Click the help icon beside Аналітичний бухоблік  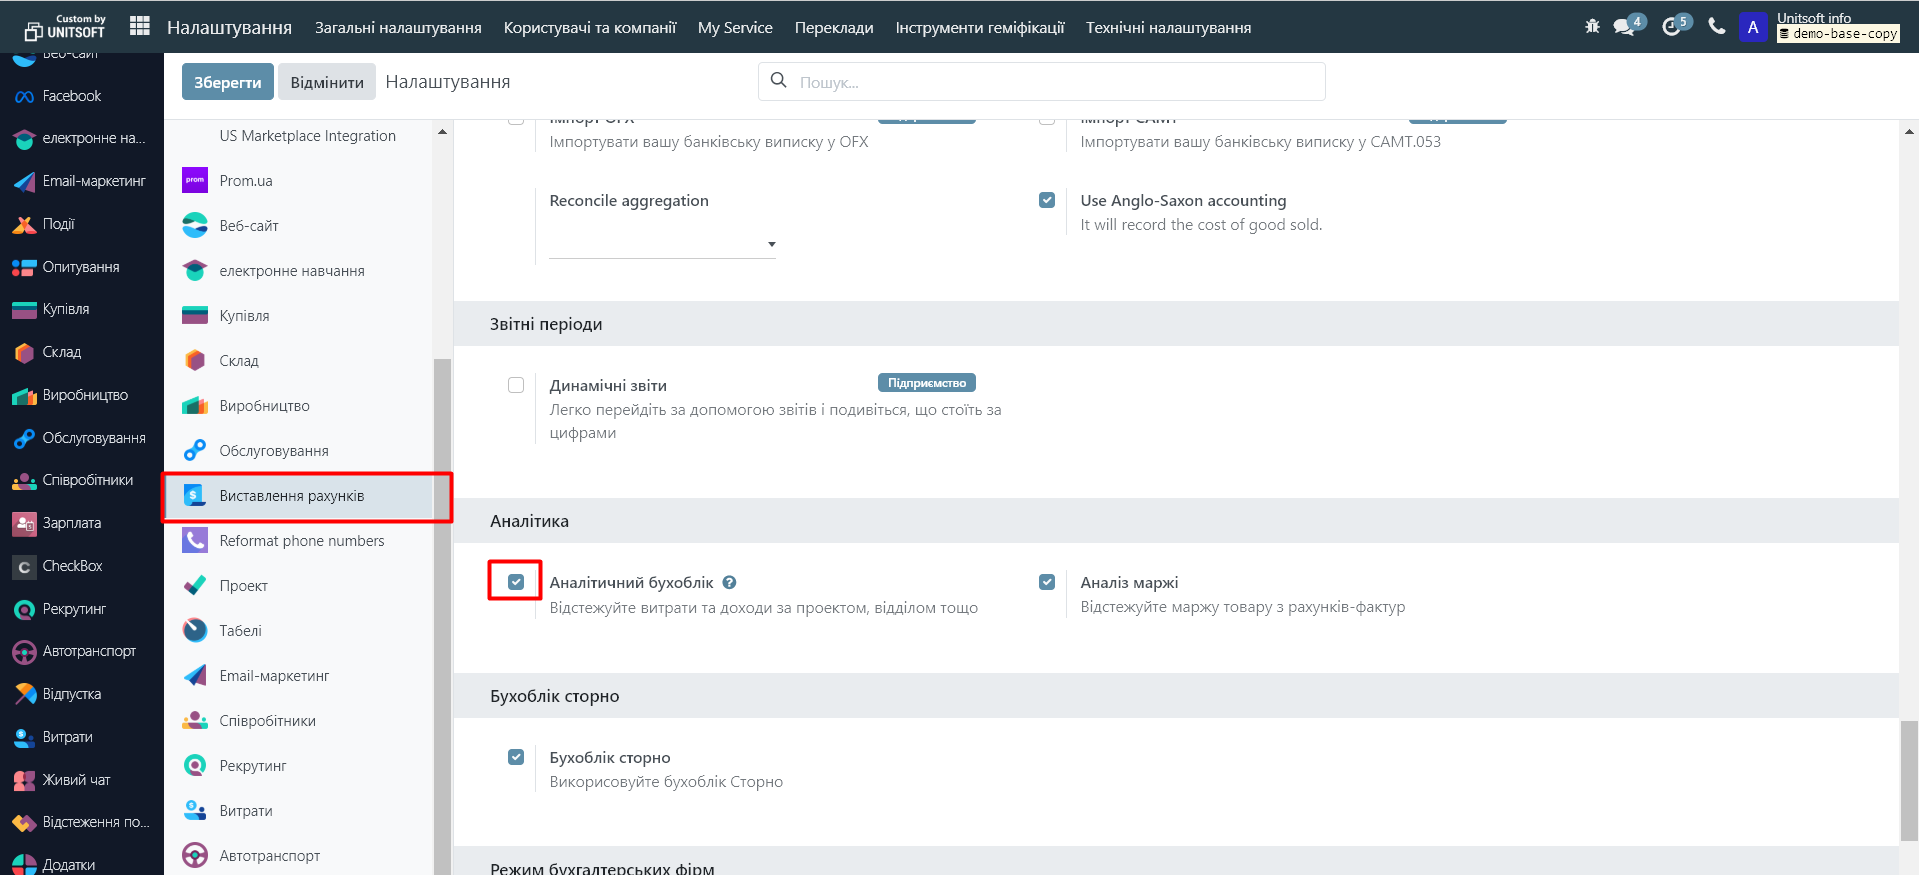729,583
